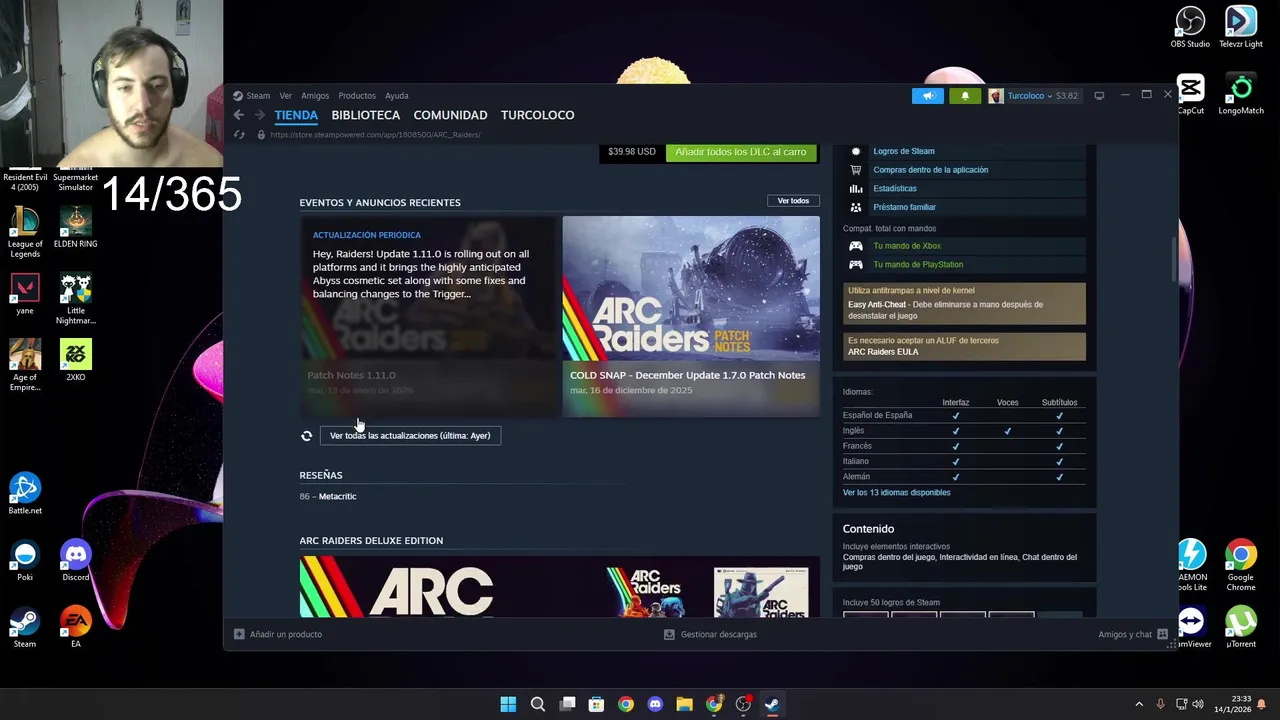1280x720 pixels.
Task: Open the Battle.net desktop icon
Action: [x=25, y=494]
